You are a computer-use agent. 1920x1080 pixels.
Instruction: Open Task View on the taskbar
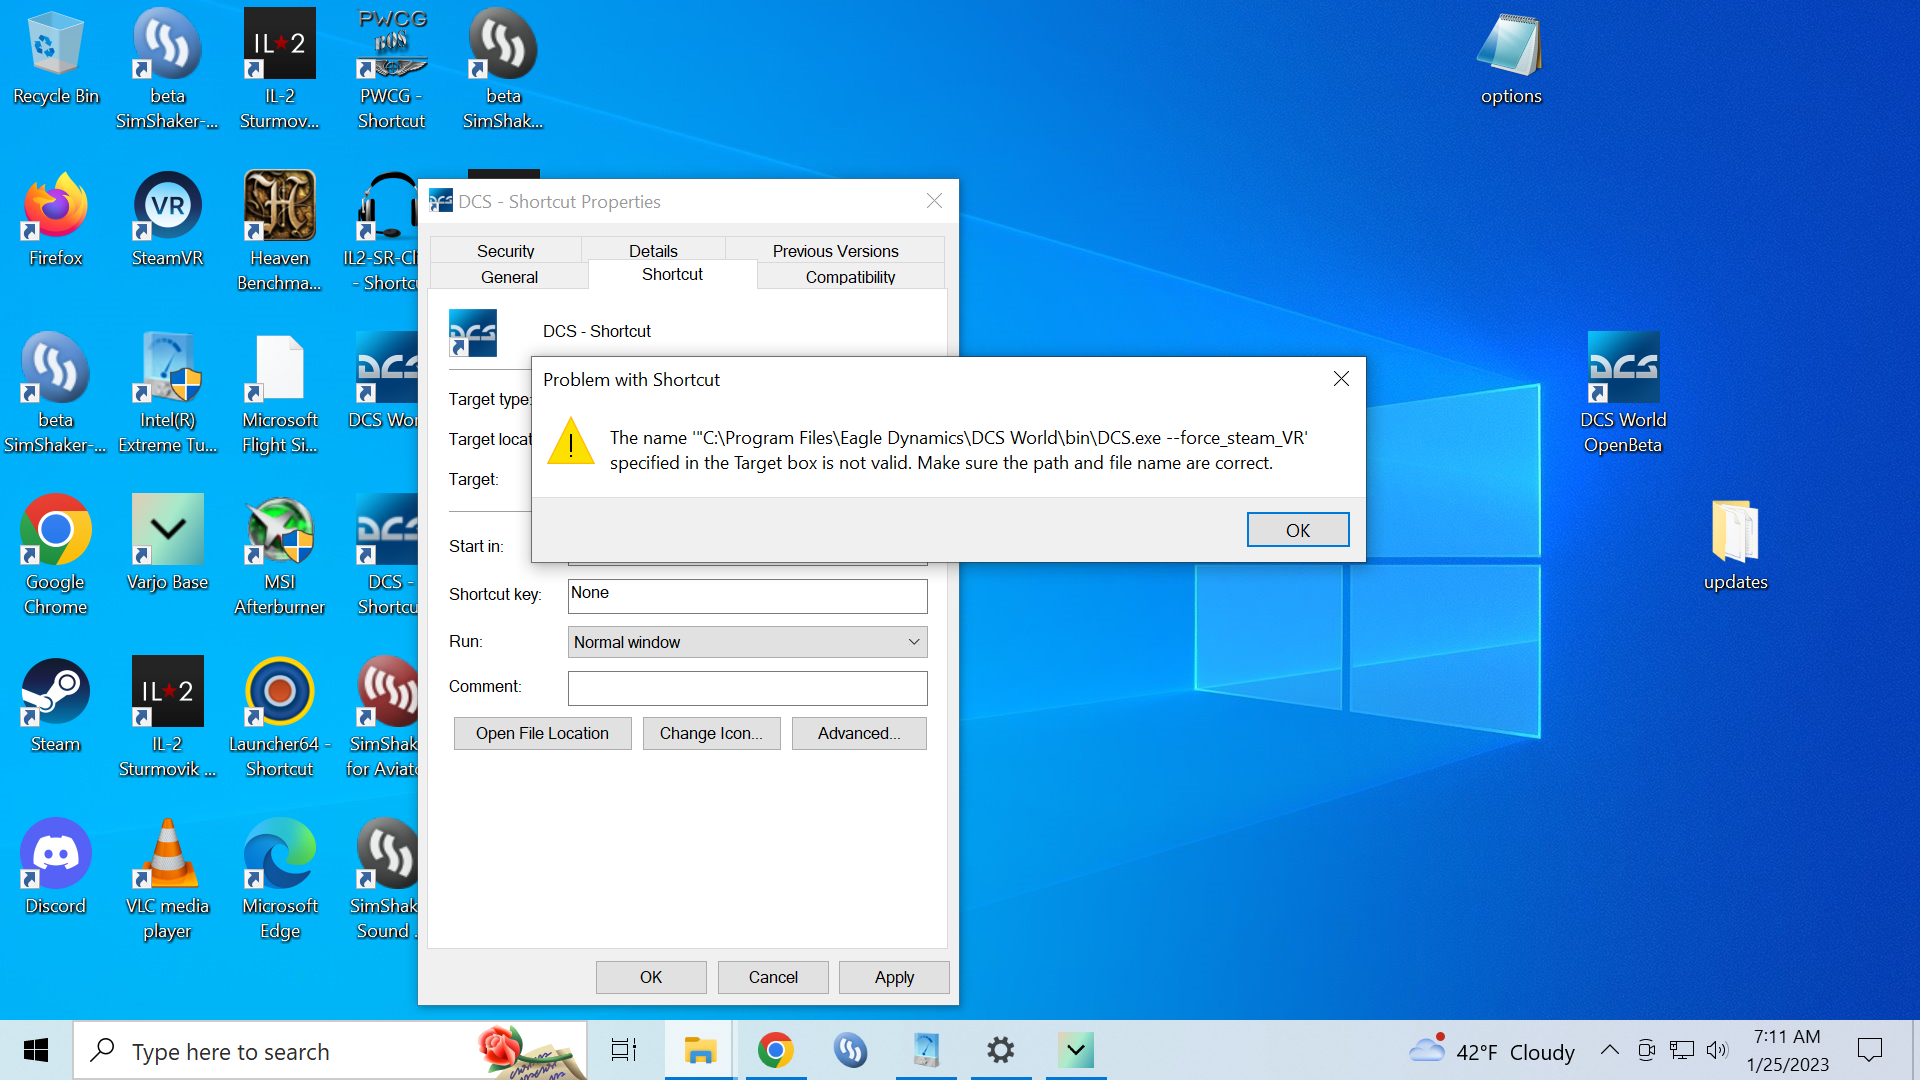[x=624, y=1050]
